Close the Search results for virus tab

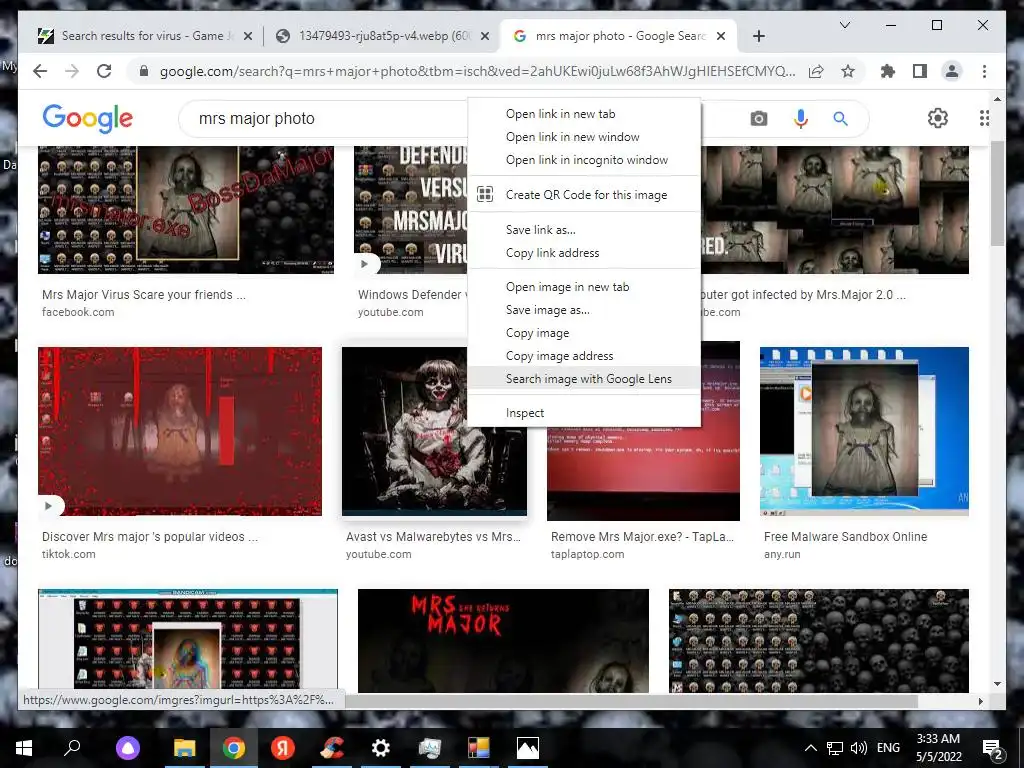pos(248,36)
